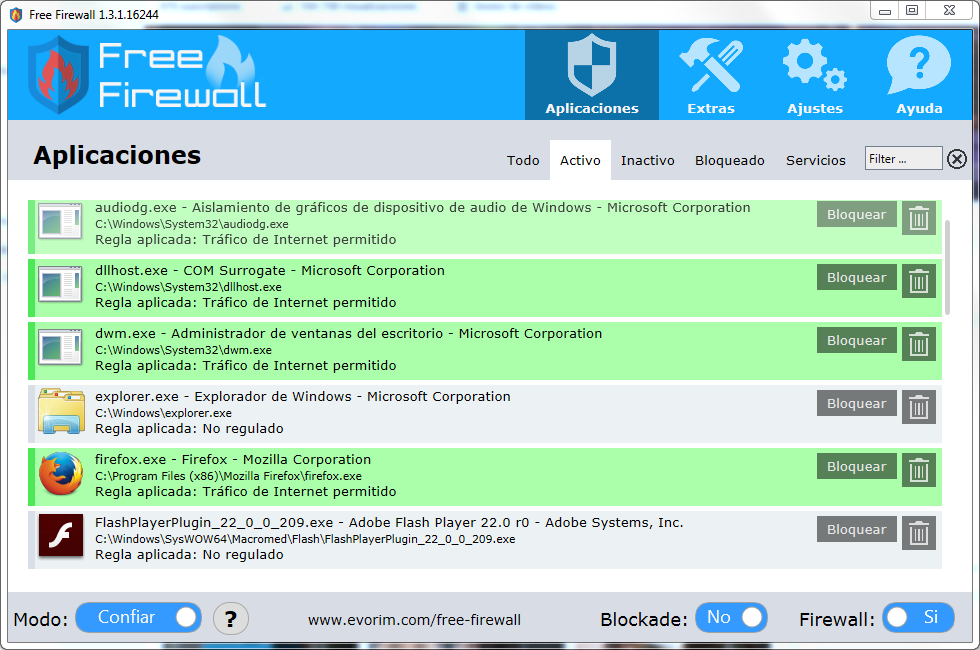Click path C:\Windows\System32\dllhost.exe
980x650 pixels.
pos(188,287)
